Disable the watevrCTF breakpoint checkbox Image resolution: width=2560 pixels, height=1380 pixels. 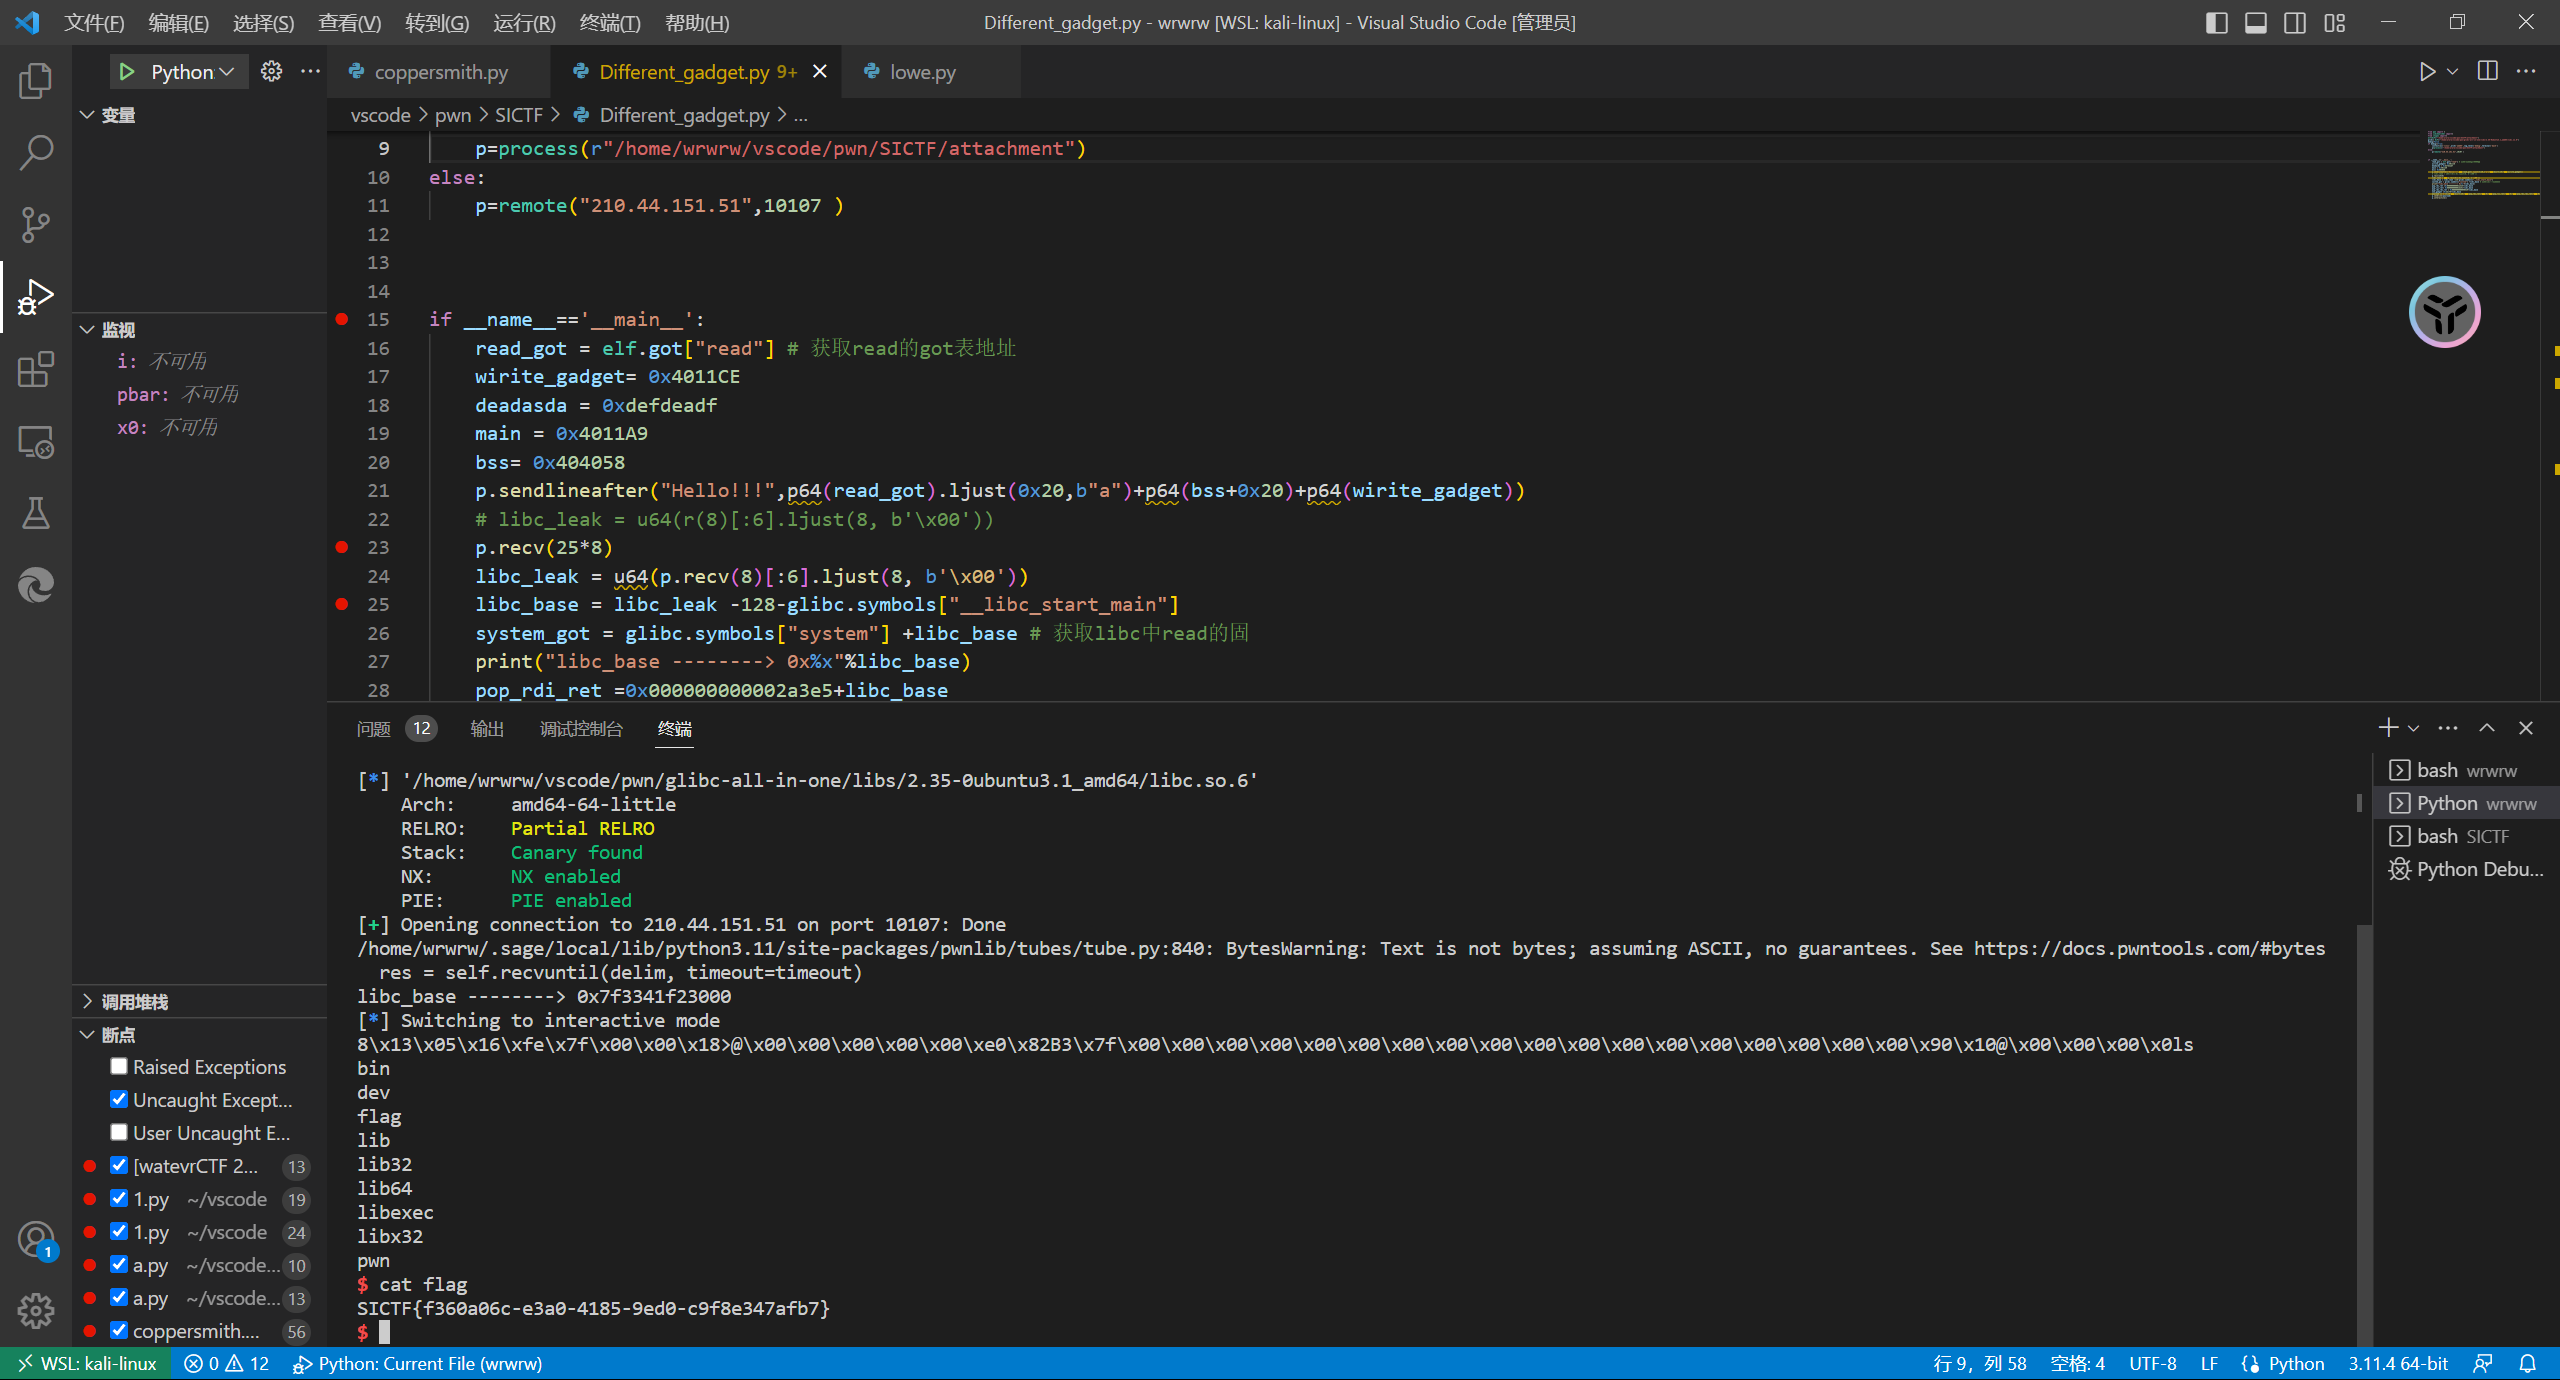(119, 1165)
